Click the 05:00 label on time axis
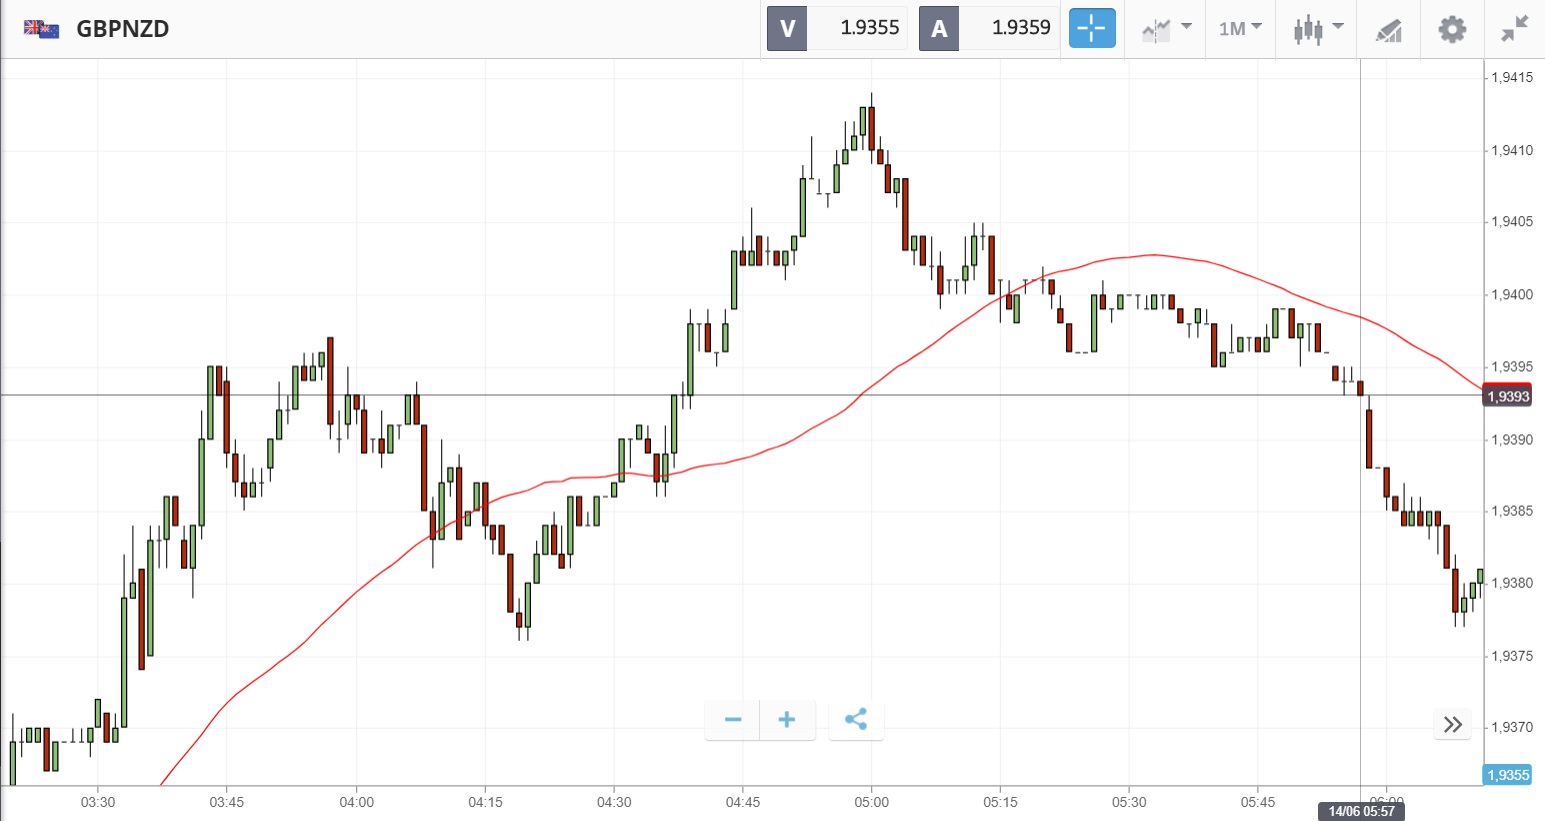Image resolution: width=1545 pixels, height=821 pixels. (x=871, y=802)
